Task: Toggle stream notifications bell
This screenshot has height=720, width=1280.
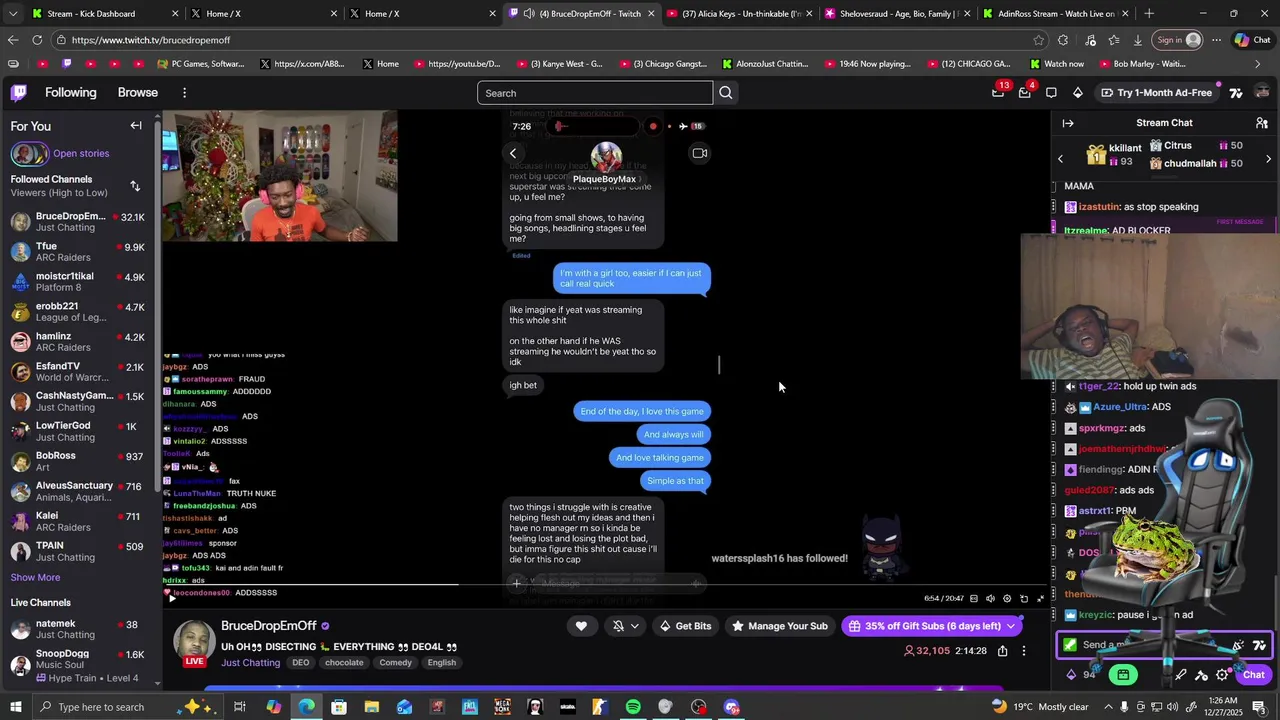Action: tap(618, 626)
